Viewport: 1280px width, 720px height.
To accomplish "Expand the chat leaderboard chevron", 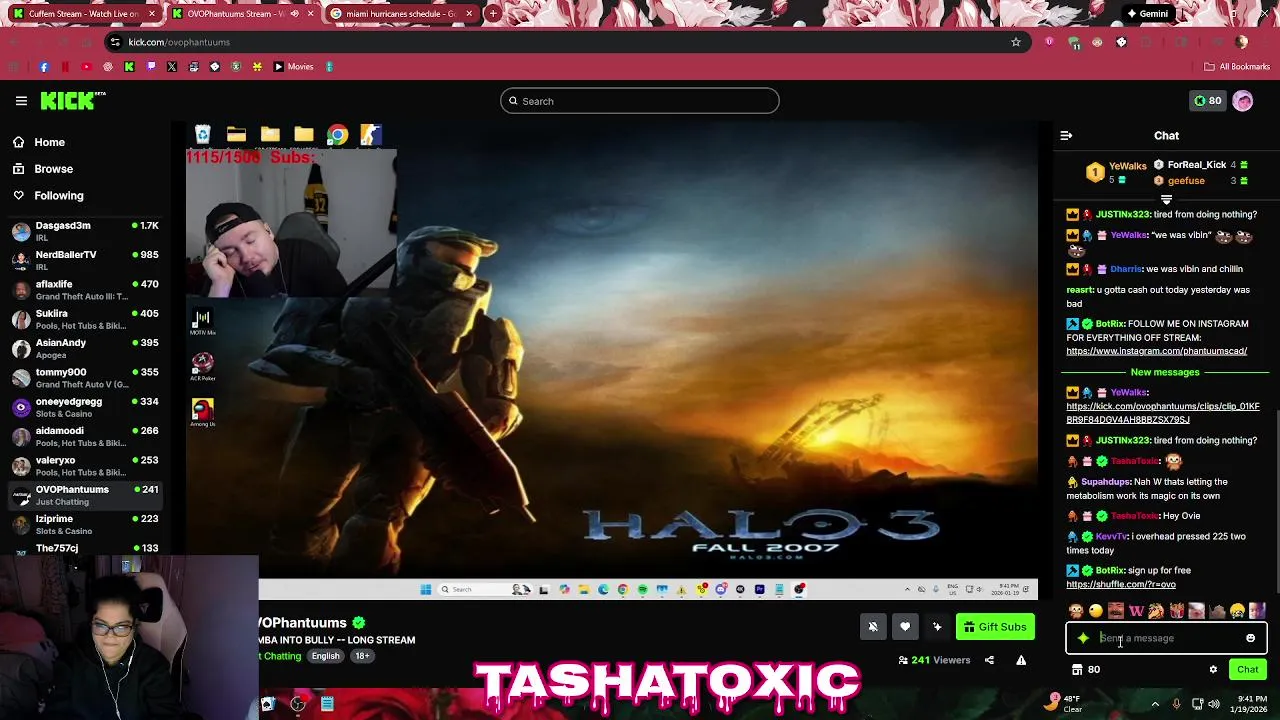I will (x=1166, y=200).
